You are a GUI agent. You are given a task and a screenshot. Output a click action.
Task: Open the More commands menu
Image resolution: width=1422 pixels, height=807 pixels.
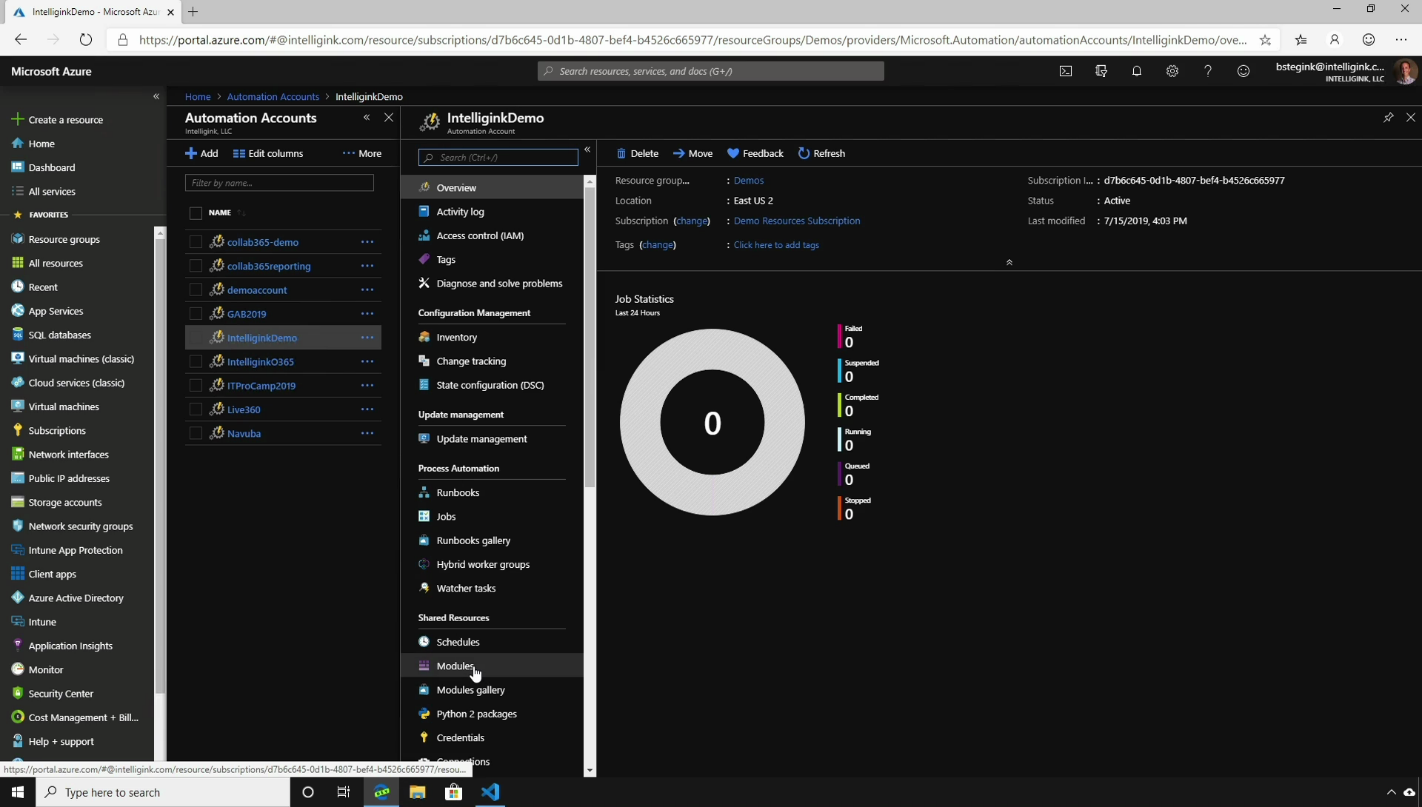click(362, 154)
